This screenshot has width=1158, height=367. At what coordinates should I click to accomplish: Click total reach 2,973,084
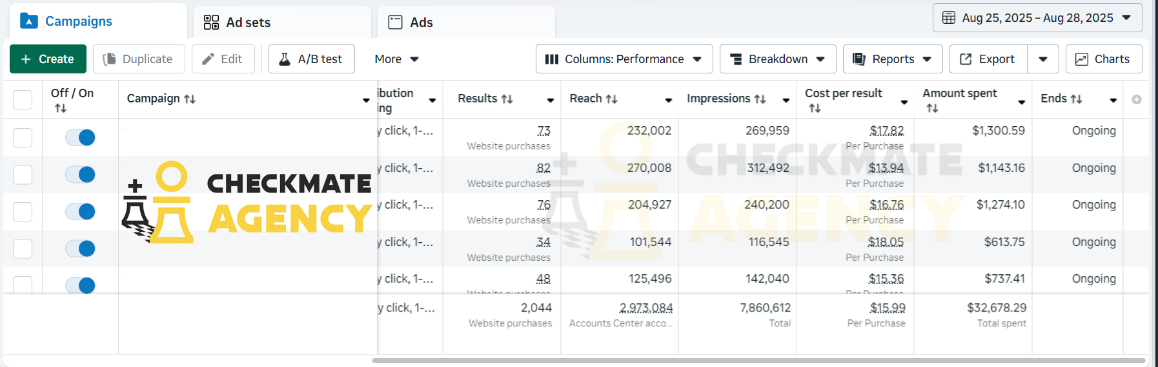tap(646, 308)
